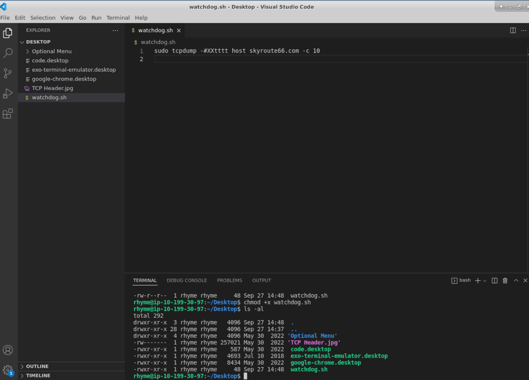Viewport: 529px width, 380px height.
Task: Open the File menu
Action: 5,18
